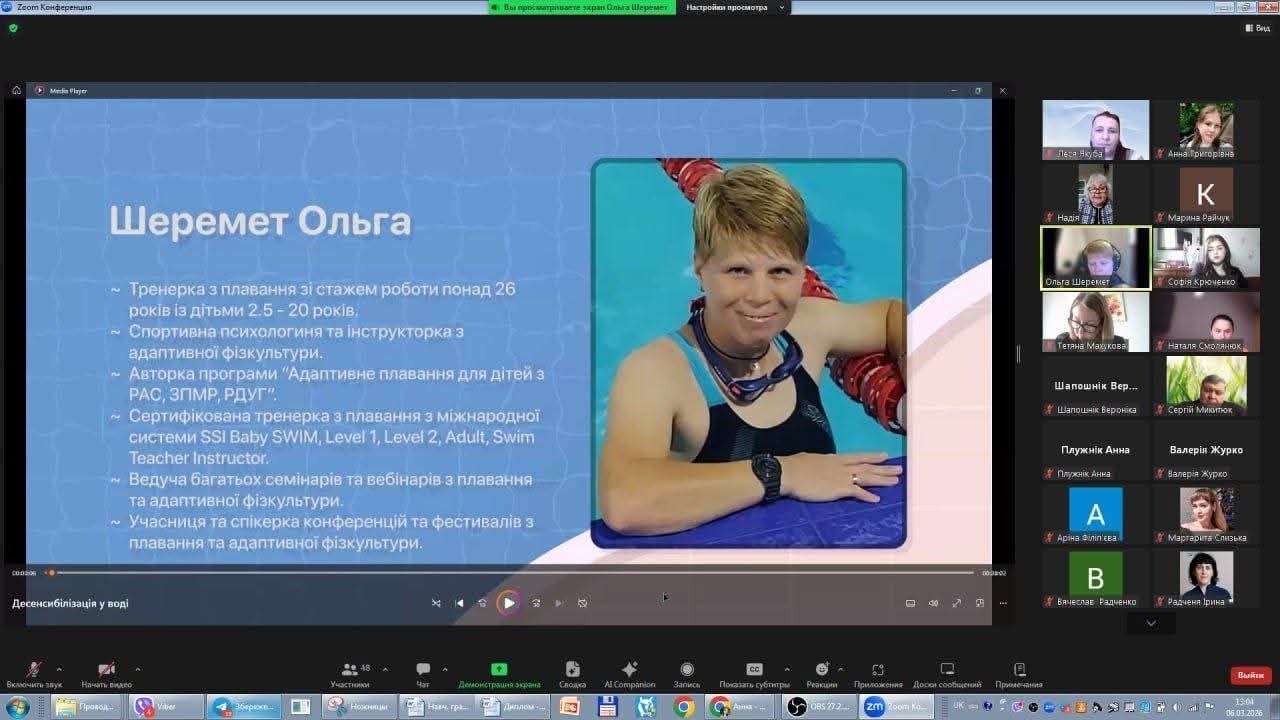Open the 'Реакции' reactions picker
This screenshot has width=1280, height=720.
[x=821, y=671]
